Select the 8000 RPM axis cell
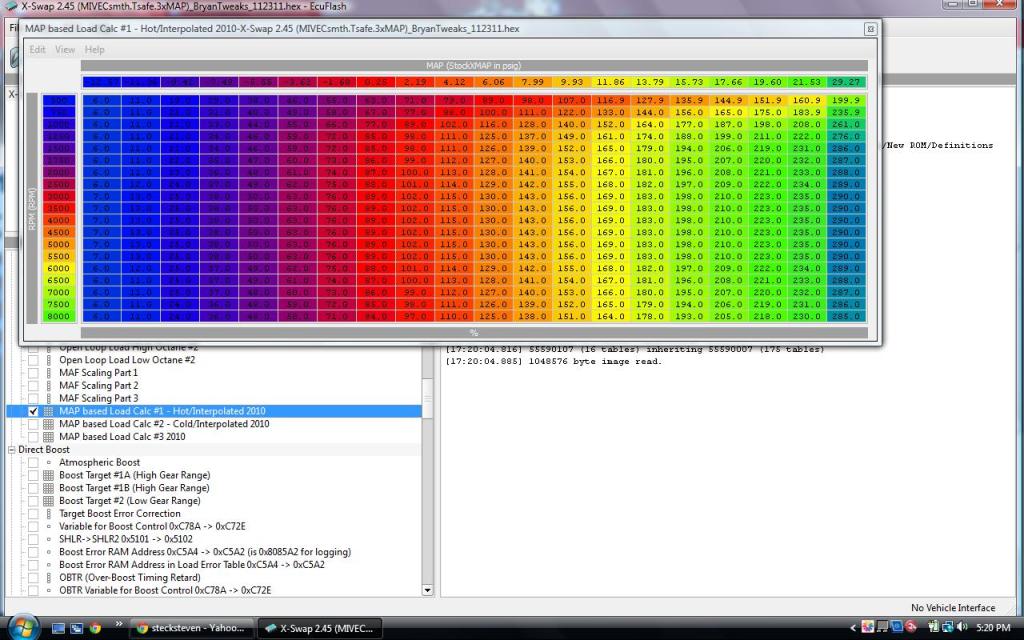The height and width of the screenshot is (640, 1024). [59, 316]
